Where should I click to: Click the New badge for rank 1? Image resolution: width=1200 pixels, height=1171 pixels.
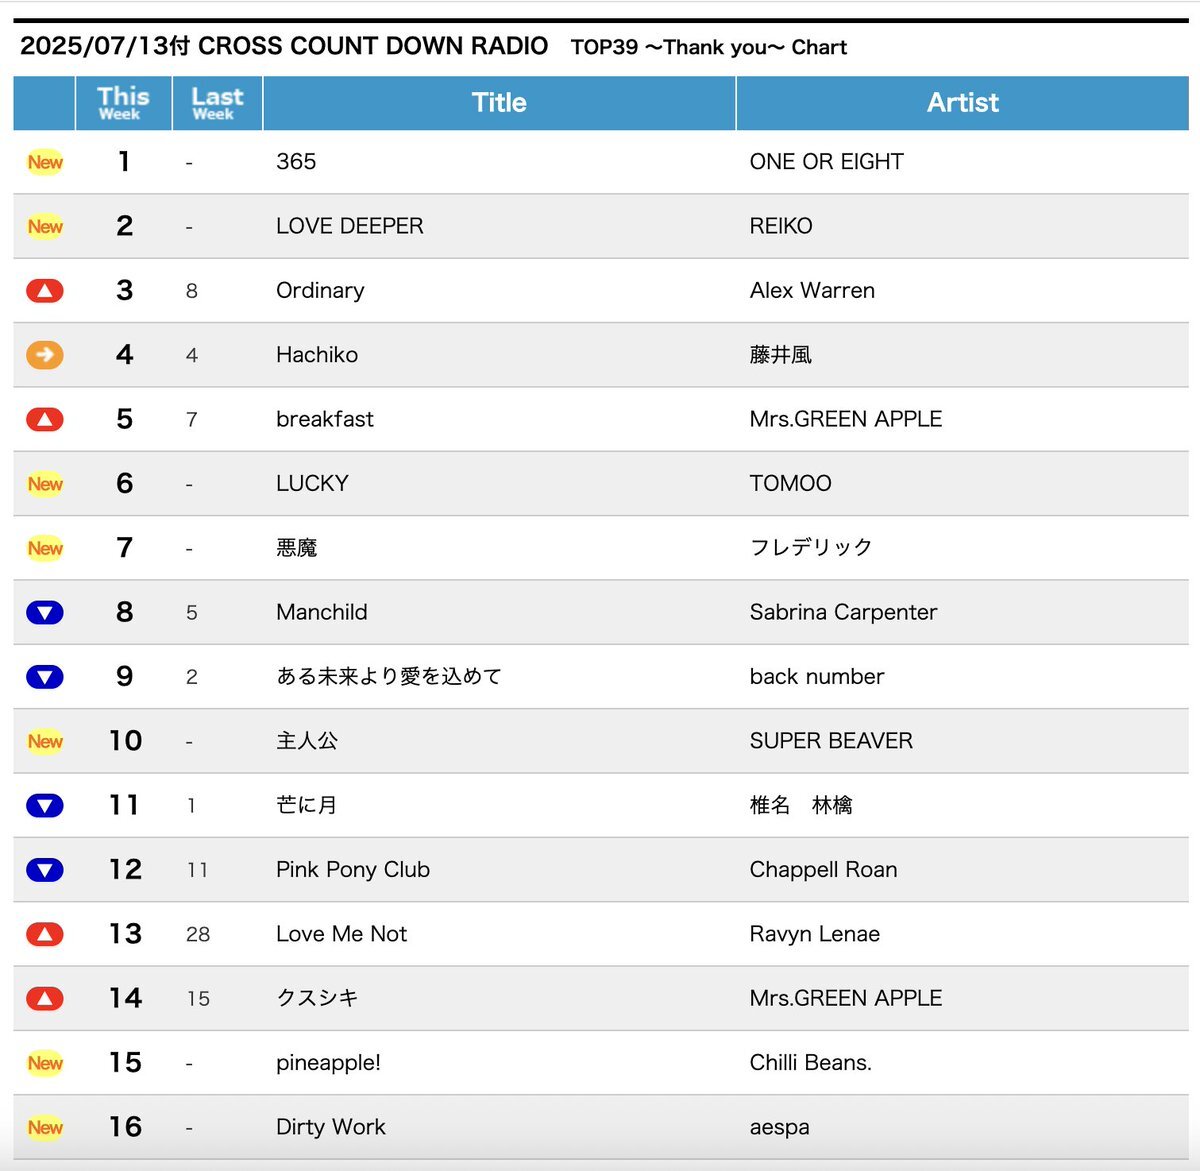pos(45,162)
